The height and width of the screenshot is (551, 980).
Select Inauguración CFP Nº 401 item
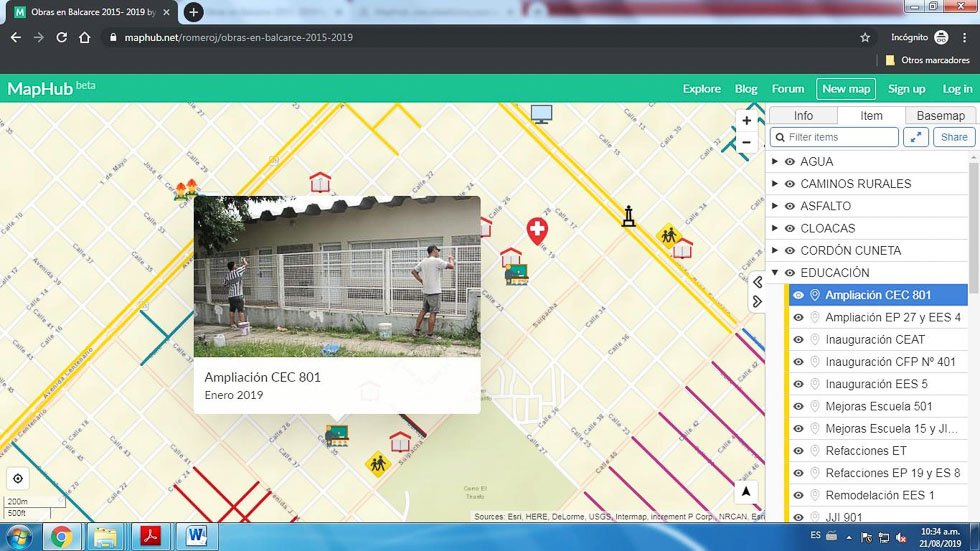click(890, 362)
